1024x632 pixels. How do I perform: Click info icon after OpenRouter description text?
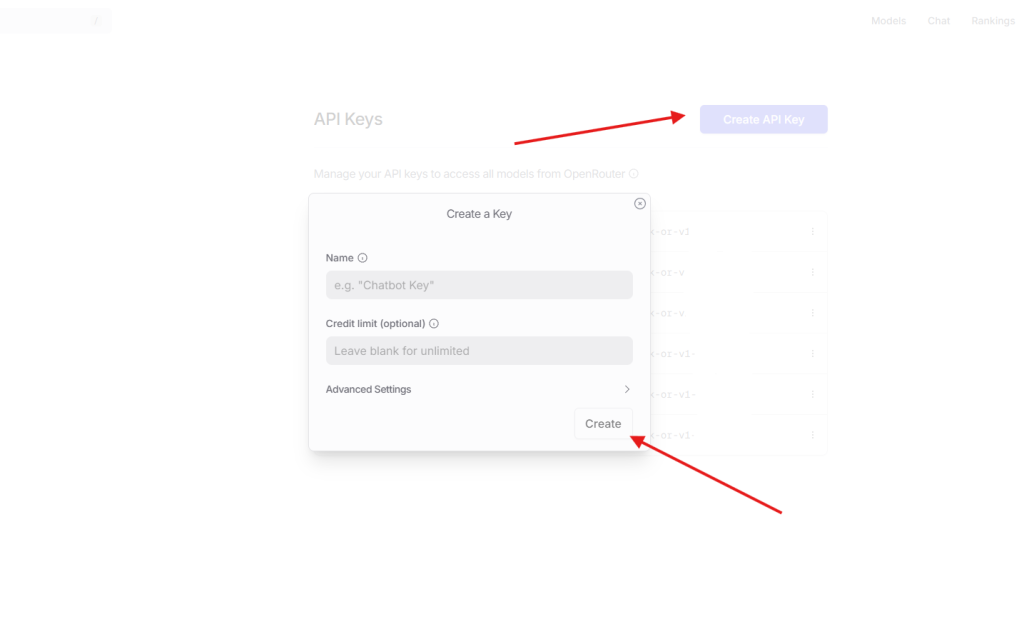pyautogui.click(x=633, y=174)
